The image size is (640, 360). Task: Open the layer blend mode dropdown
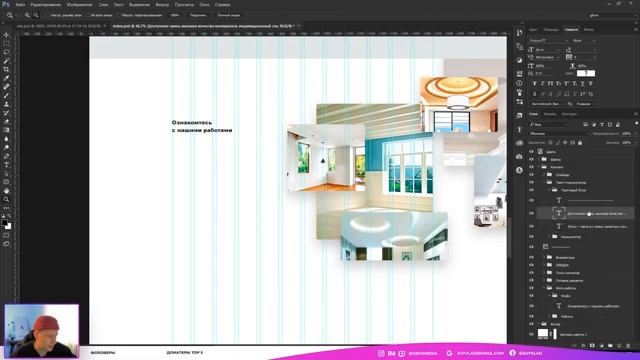pos(559,133)
